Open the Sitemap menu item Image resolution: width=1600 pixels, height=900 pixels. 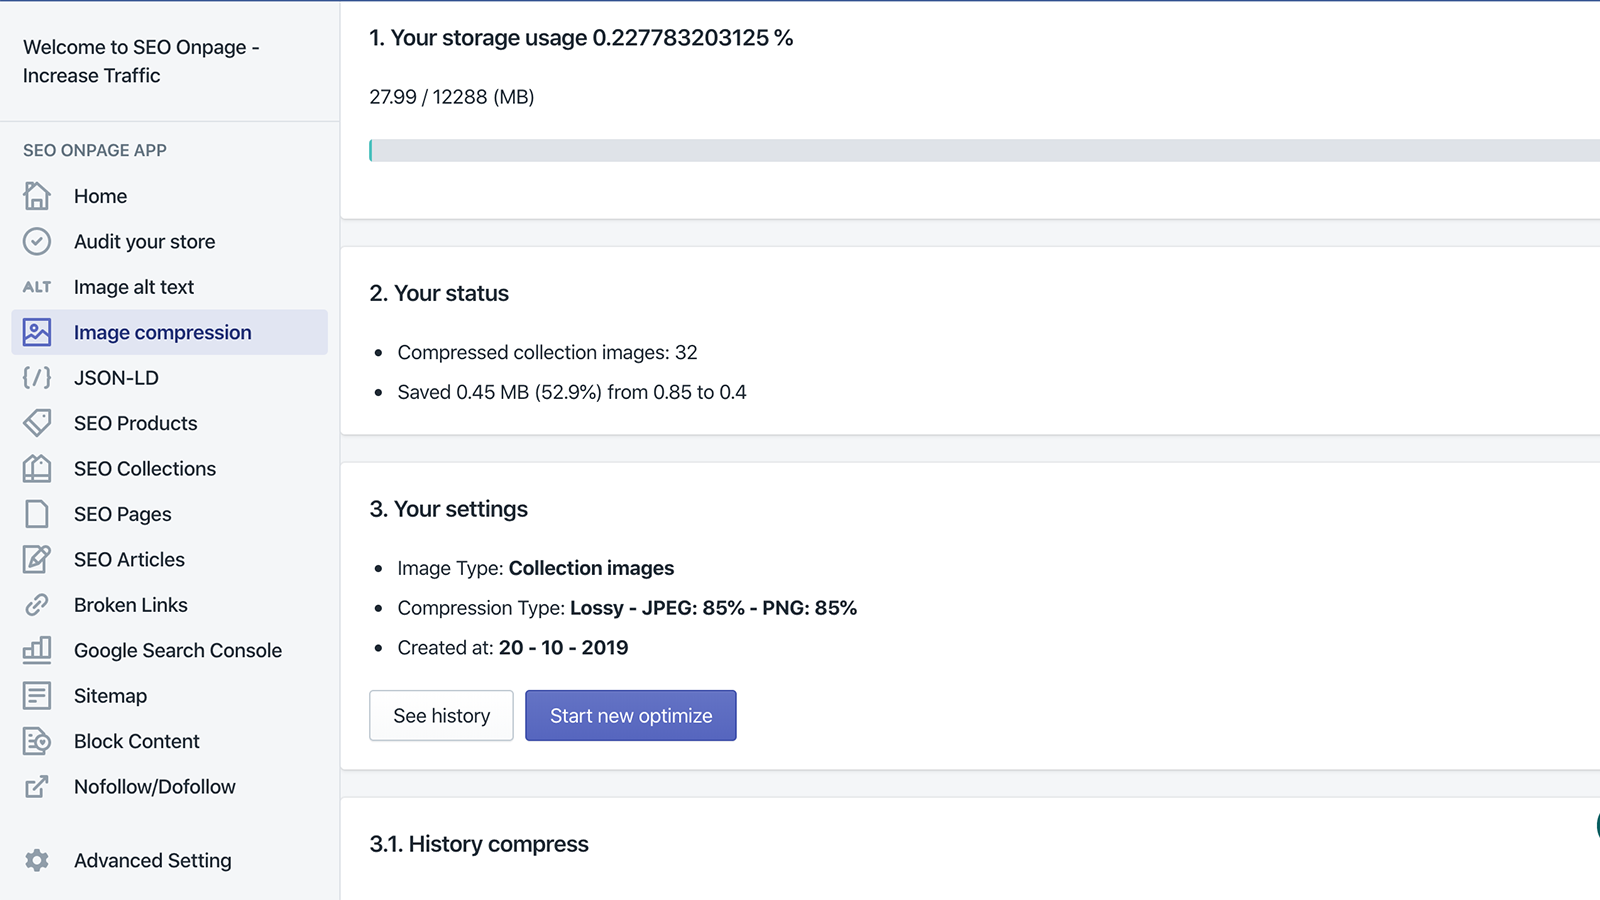tap(110, 696)
